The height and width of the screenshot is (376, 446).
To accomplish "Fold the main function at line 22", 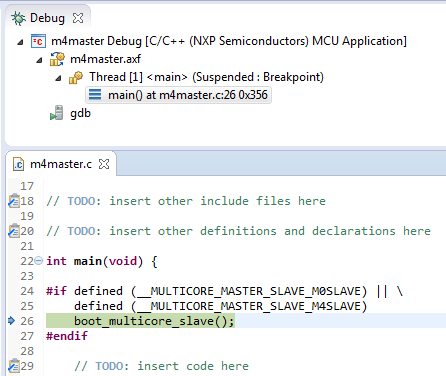I will pyautogui.click(x=39, y=260).
